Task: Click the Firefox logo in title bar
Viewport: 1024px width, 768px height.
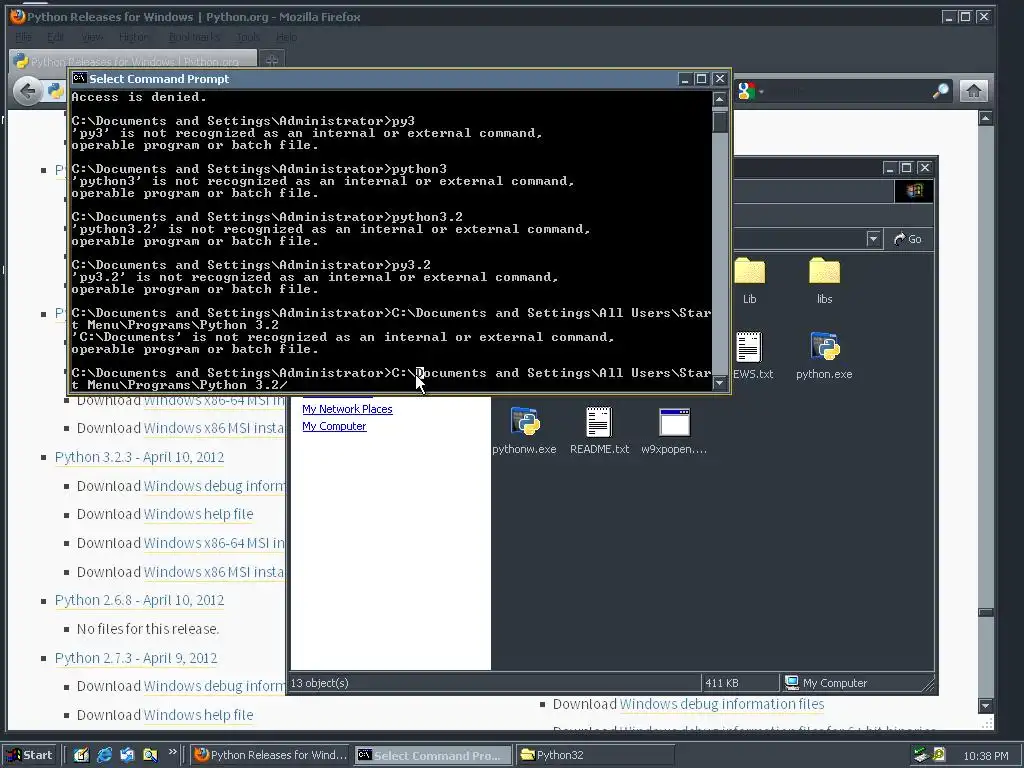Action: (x=18, y=16)
